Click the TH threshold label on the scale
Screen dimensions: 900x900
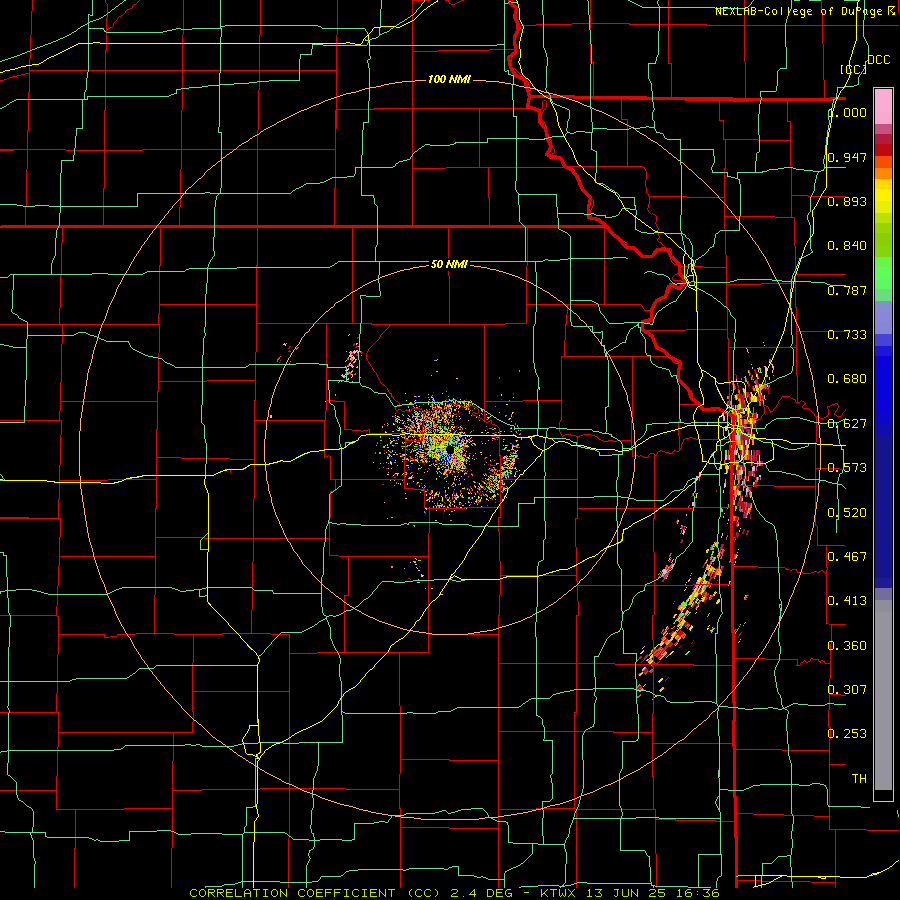859,779
